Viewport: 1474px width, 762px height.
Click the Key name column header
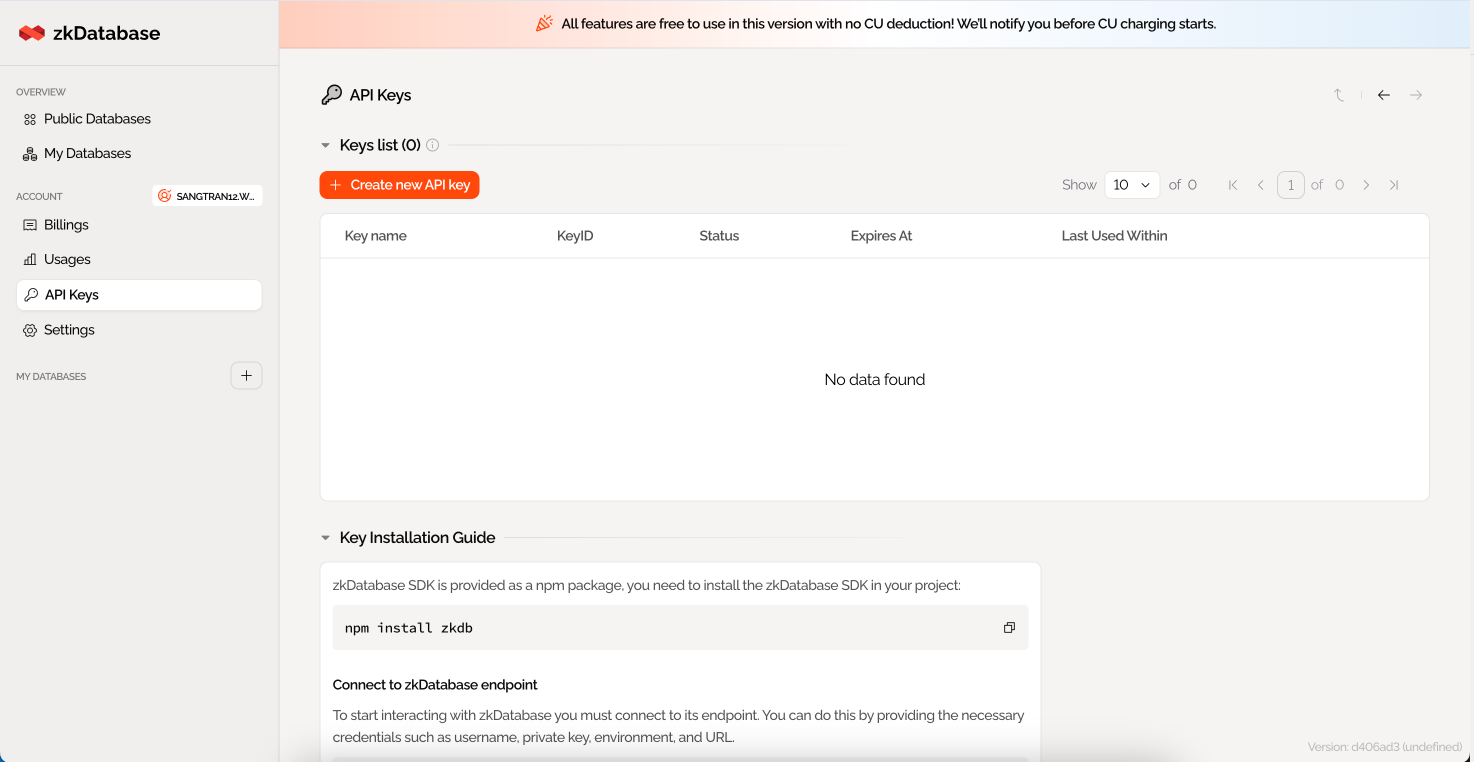click(x=376, y=236)
